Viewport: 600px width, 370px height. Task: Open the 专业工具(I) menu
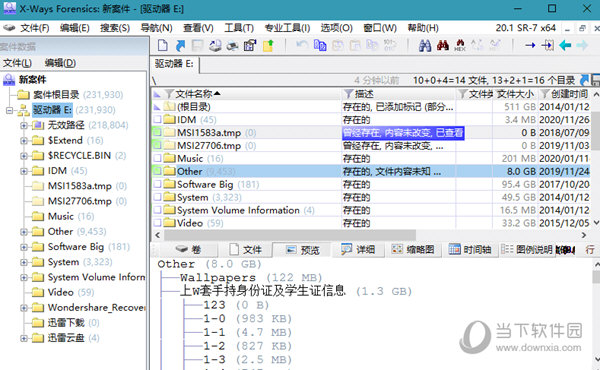287,28
